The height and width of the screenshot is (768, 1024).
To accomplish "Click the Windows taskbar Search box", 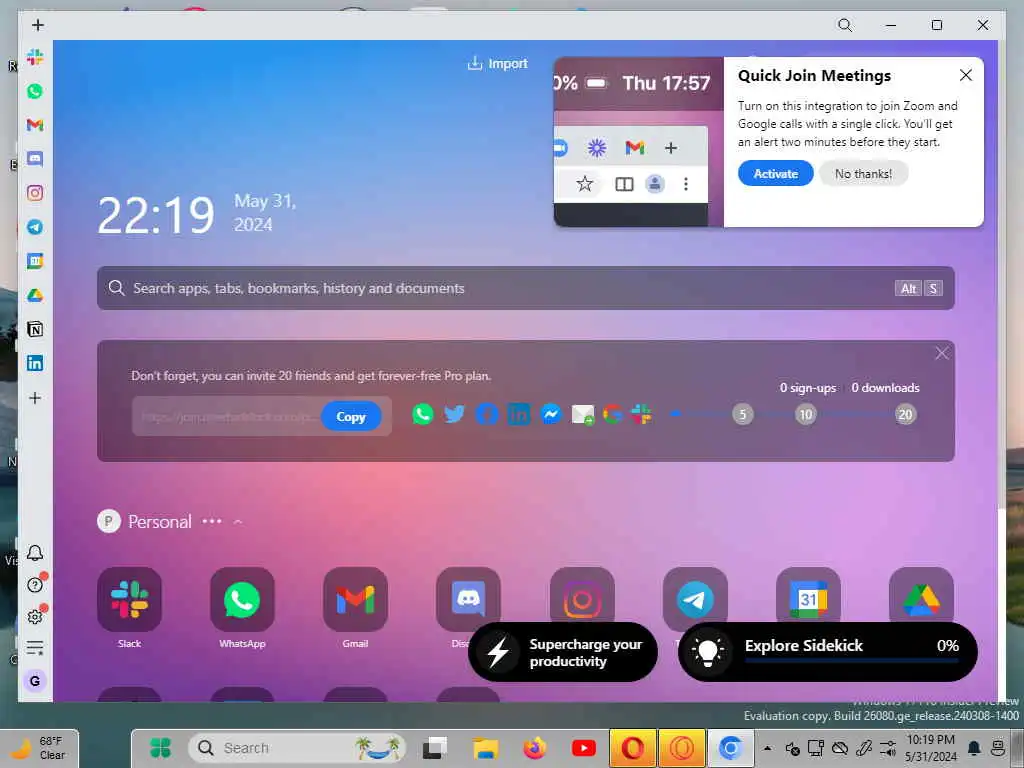I will (297, 748).
